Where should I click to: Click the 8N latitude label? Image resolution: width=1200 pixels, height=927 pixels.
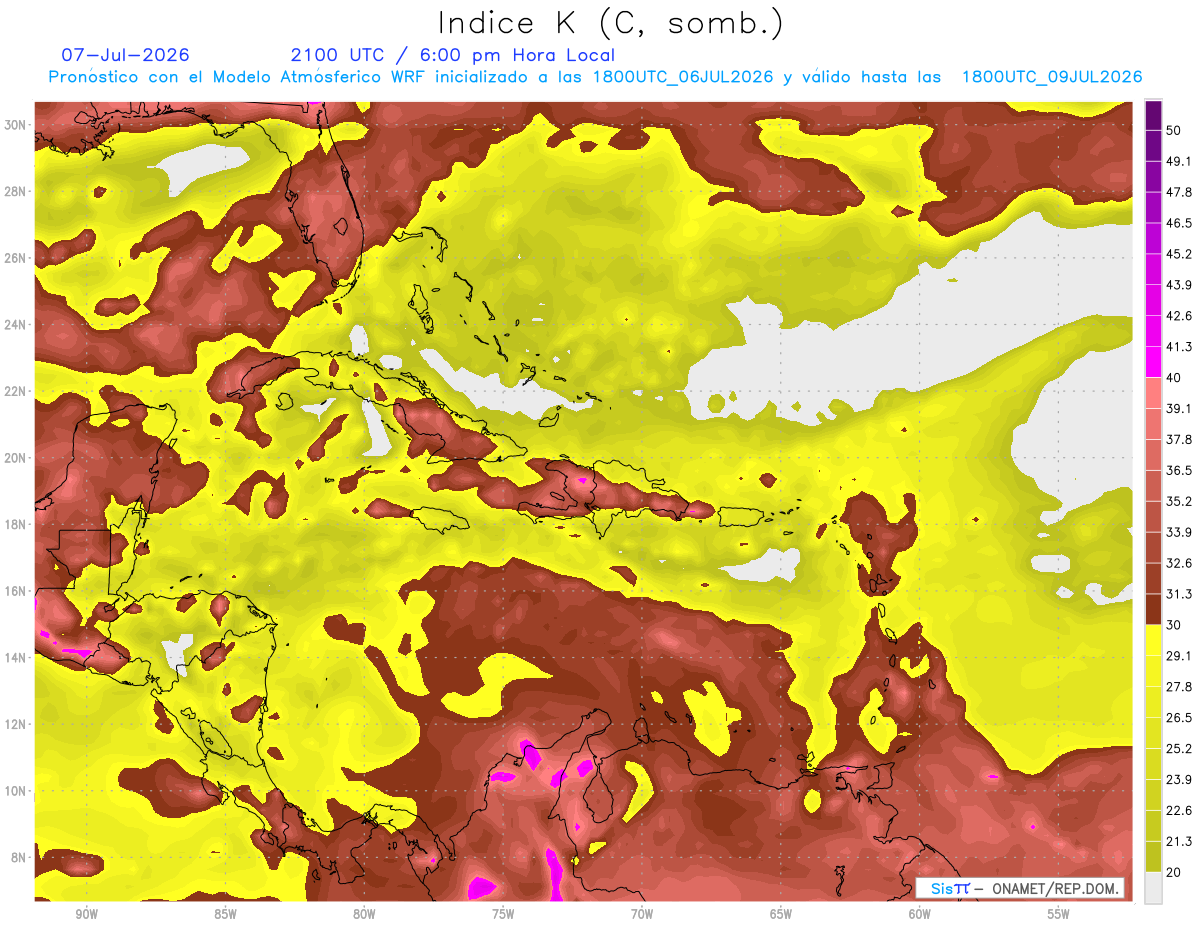coord(20,857)
